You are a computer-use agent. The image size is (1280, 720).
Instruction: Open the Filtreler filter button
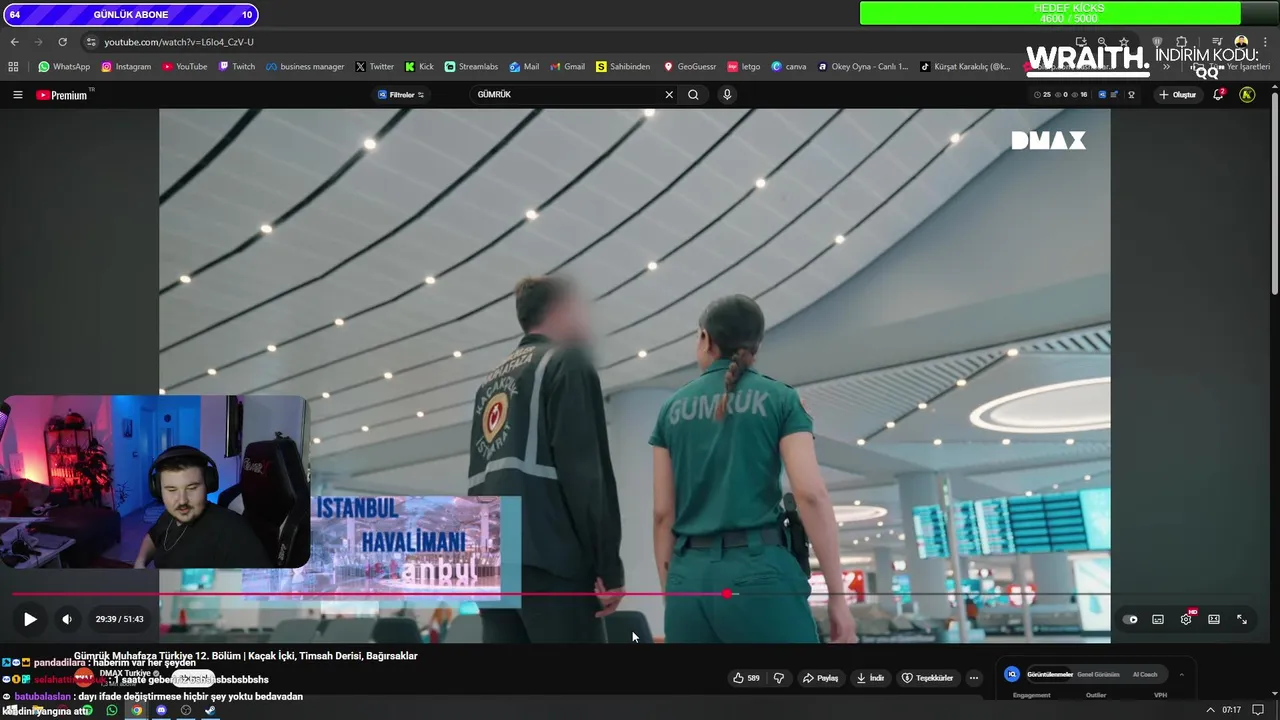(401, 95)
